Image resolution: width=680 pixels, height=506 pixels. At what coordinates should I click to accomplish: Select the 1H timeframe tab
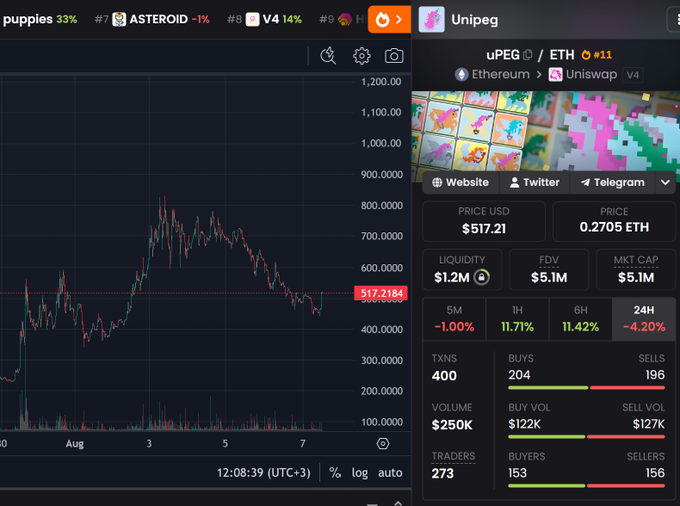(517, 319)
